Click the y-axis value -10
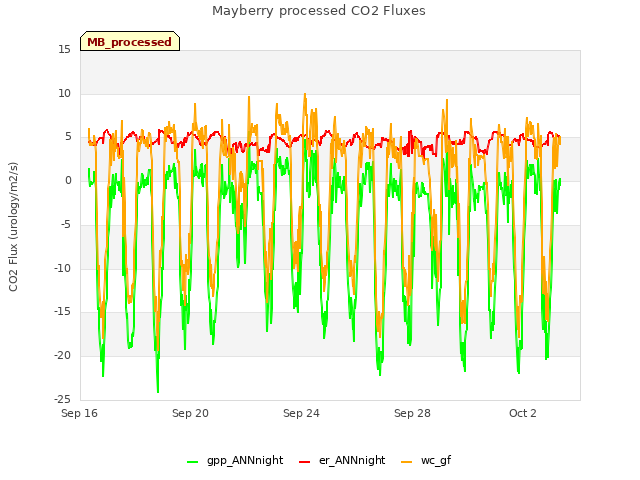640x480 pixels. click(62, 268)
